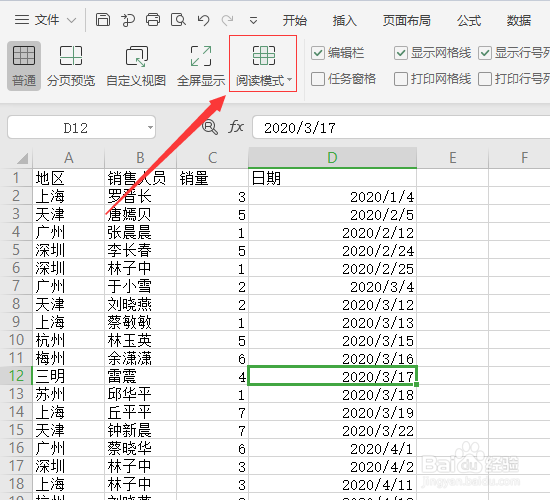Click the Undo arrow icon
The width and height of the screenshot is (550, 500).
pyautogui.click(x=203, y=20)
